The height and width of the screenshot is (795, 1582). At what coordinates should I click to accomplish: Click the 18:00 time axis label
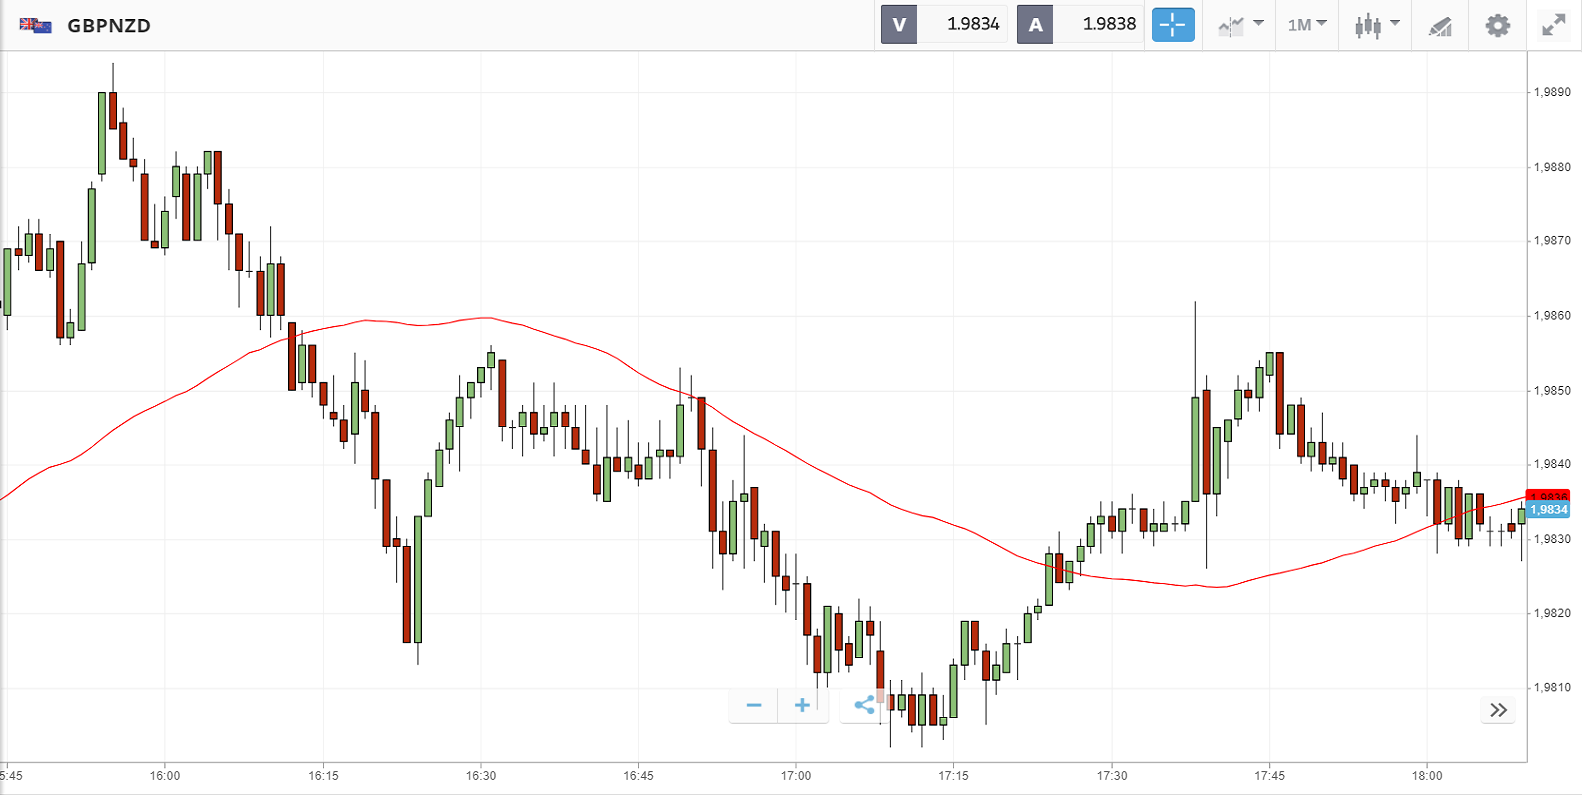tap(1427, 776)
